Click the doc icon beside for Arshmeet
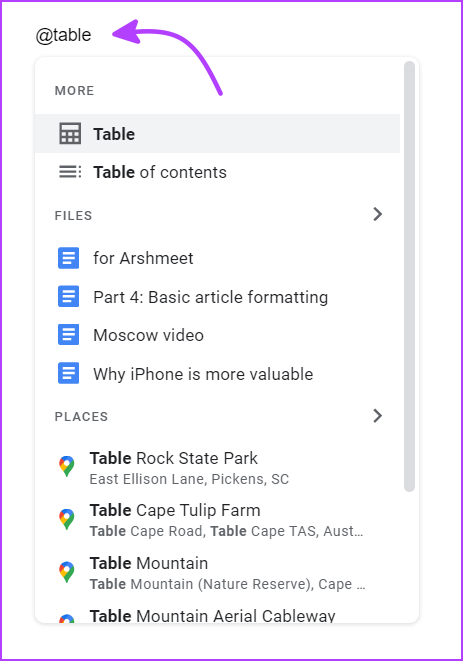The width and height of the screenshot is (463, 661). point(68,258)
